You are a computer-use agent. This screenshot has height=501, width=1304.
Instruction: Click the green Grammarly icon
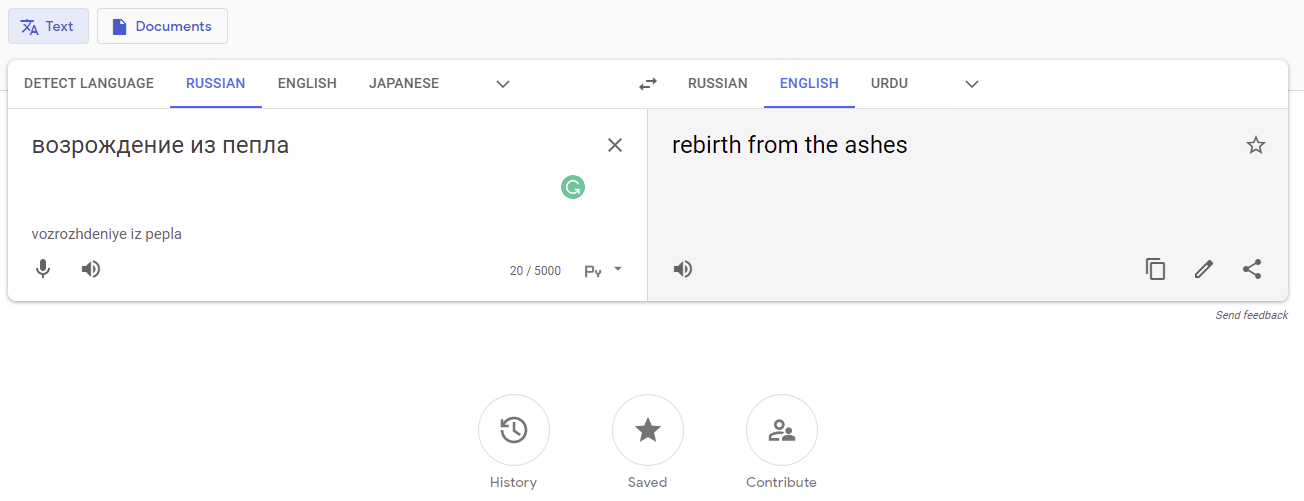click(x=573, y=187)
